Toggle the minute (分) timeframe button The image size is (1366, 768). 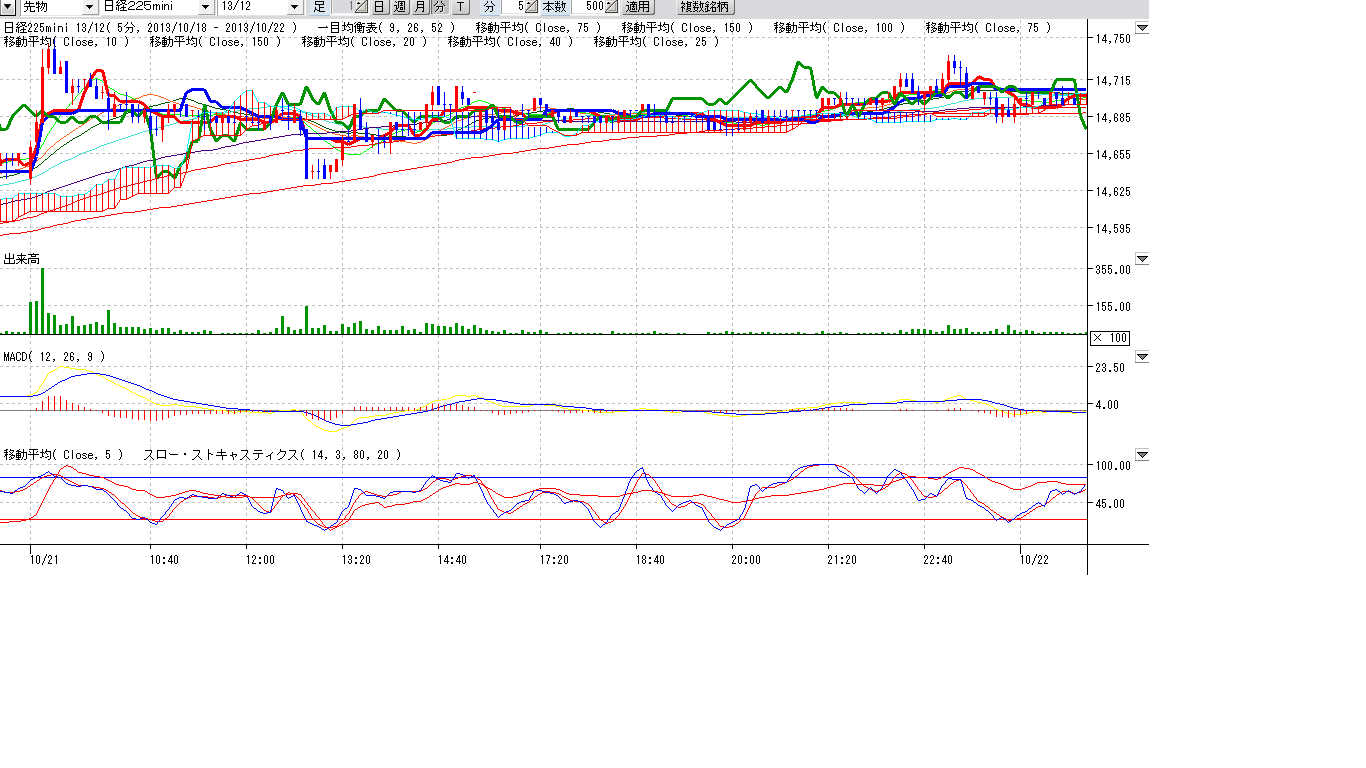[439, 7]
